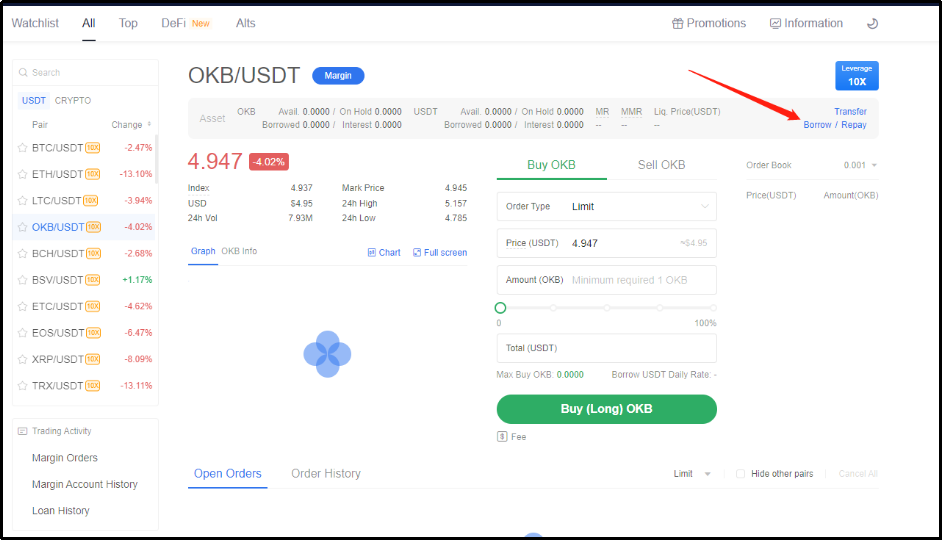Toggle Hide other pairs checkbox

[x=740, y=474]
